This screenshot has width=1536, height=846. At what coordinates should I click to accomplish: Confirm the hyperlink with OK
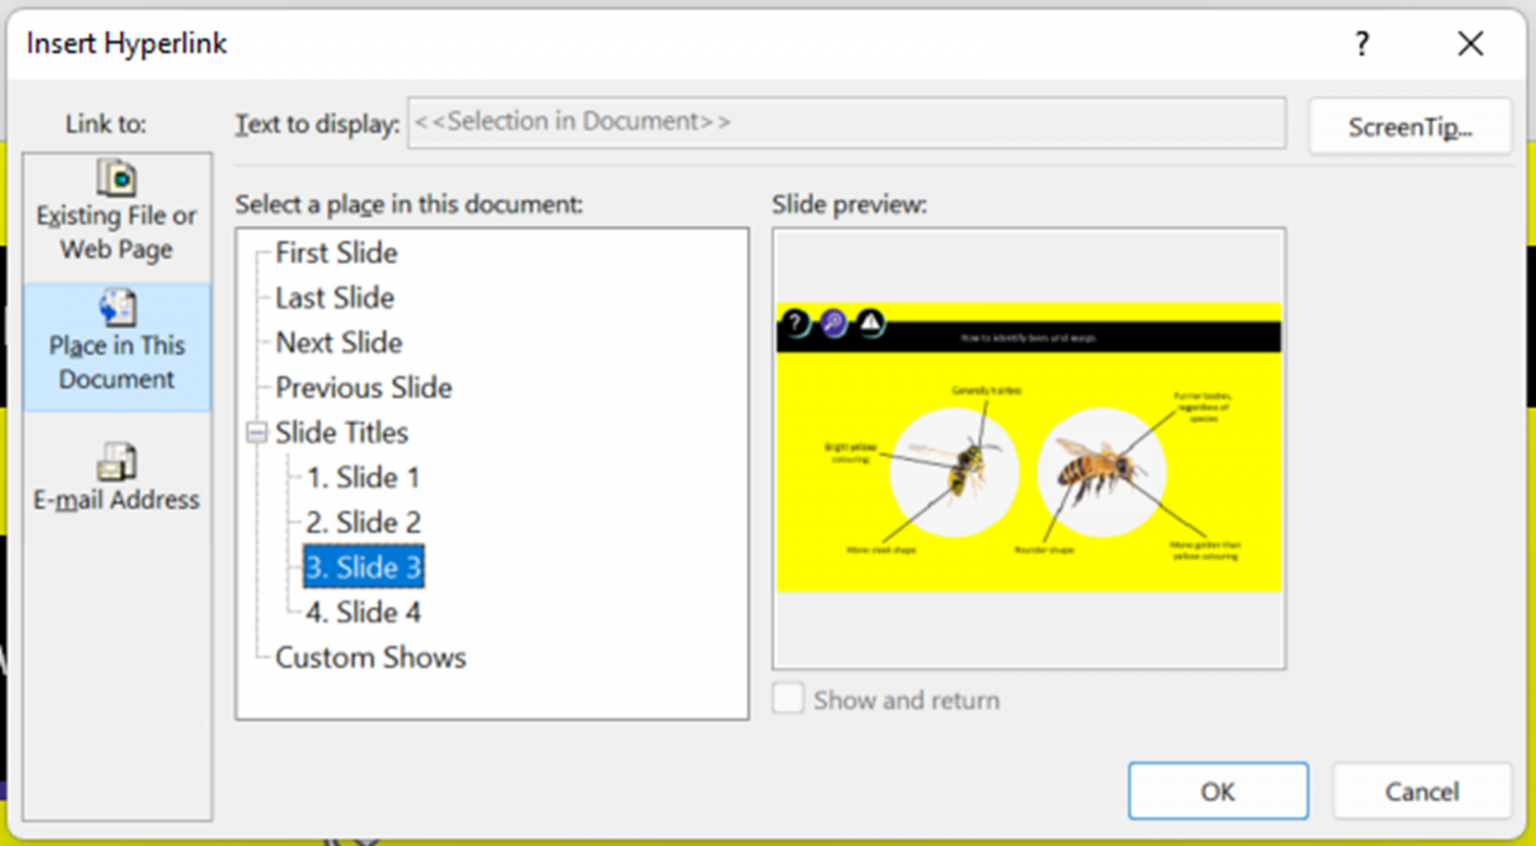point(1218,791)
